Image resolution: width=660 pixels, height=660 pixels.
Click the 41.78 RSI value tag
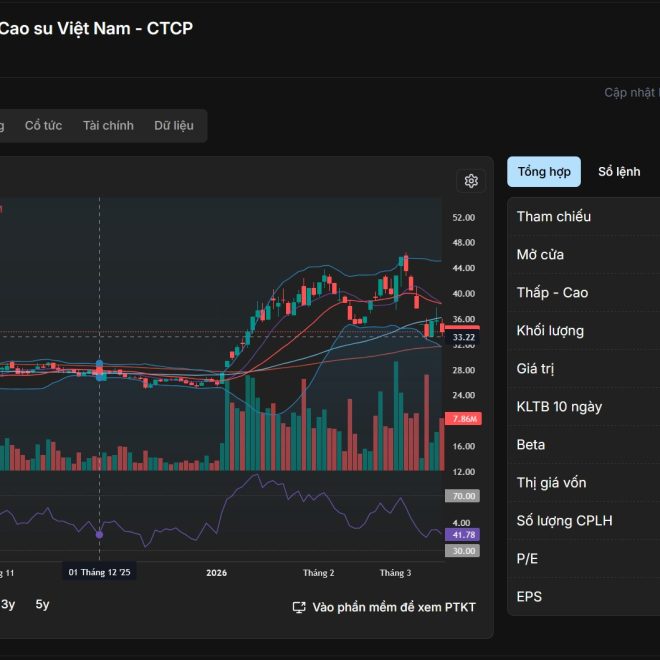[463, 535]
